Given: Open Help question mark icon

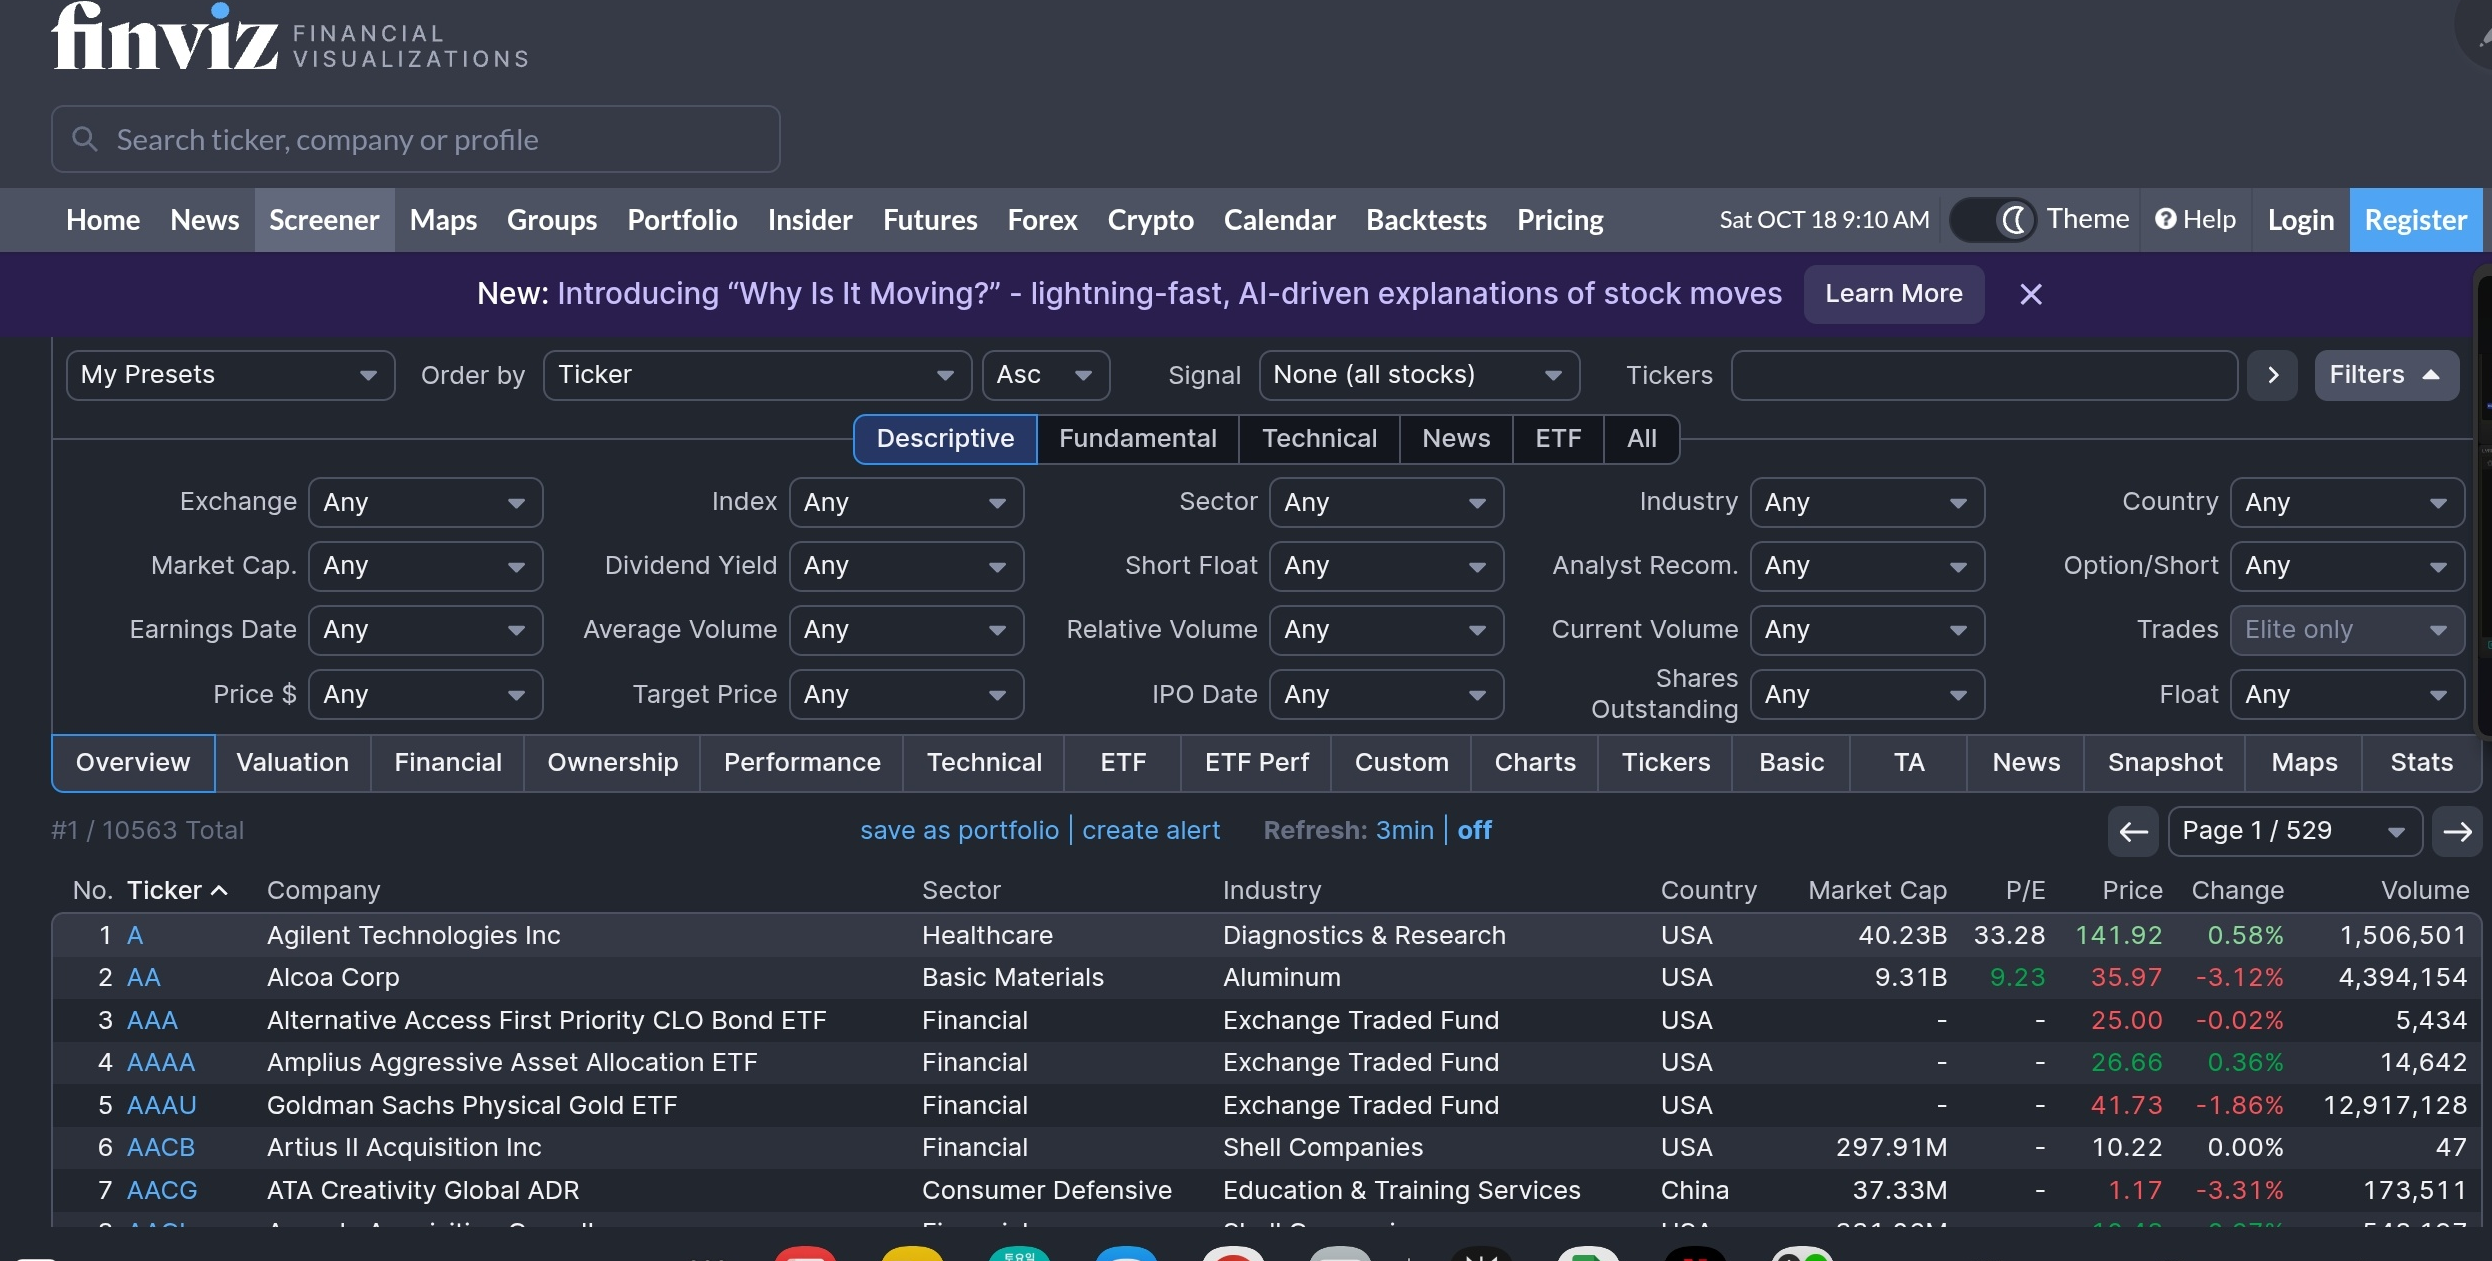Looking at the screenshot, I should pyautogui.click(x=2165, y=219).
